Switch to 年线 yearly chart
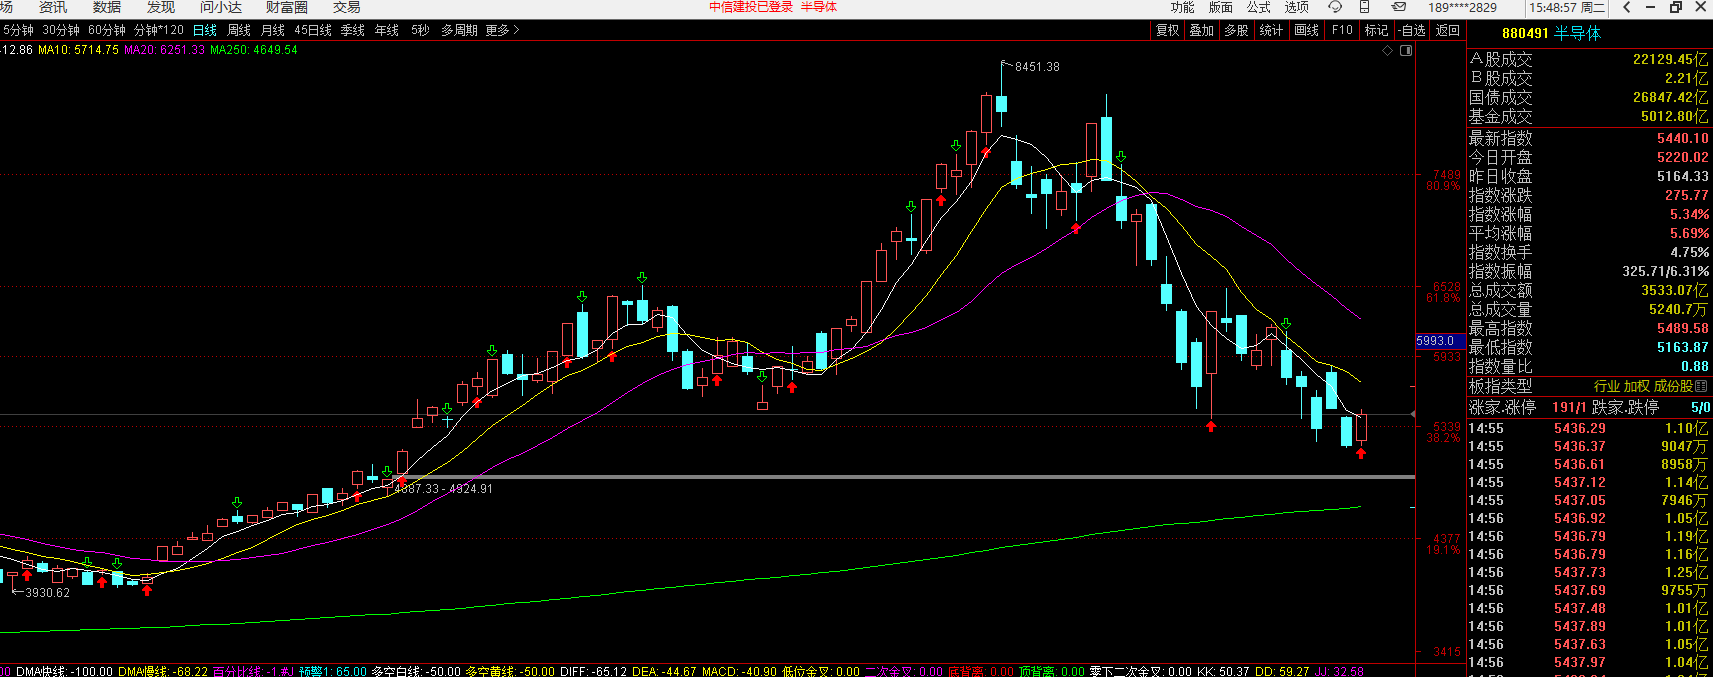This screenshot has height=677, width=1713. (387, 30)
